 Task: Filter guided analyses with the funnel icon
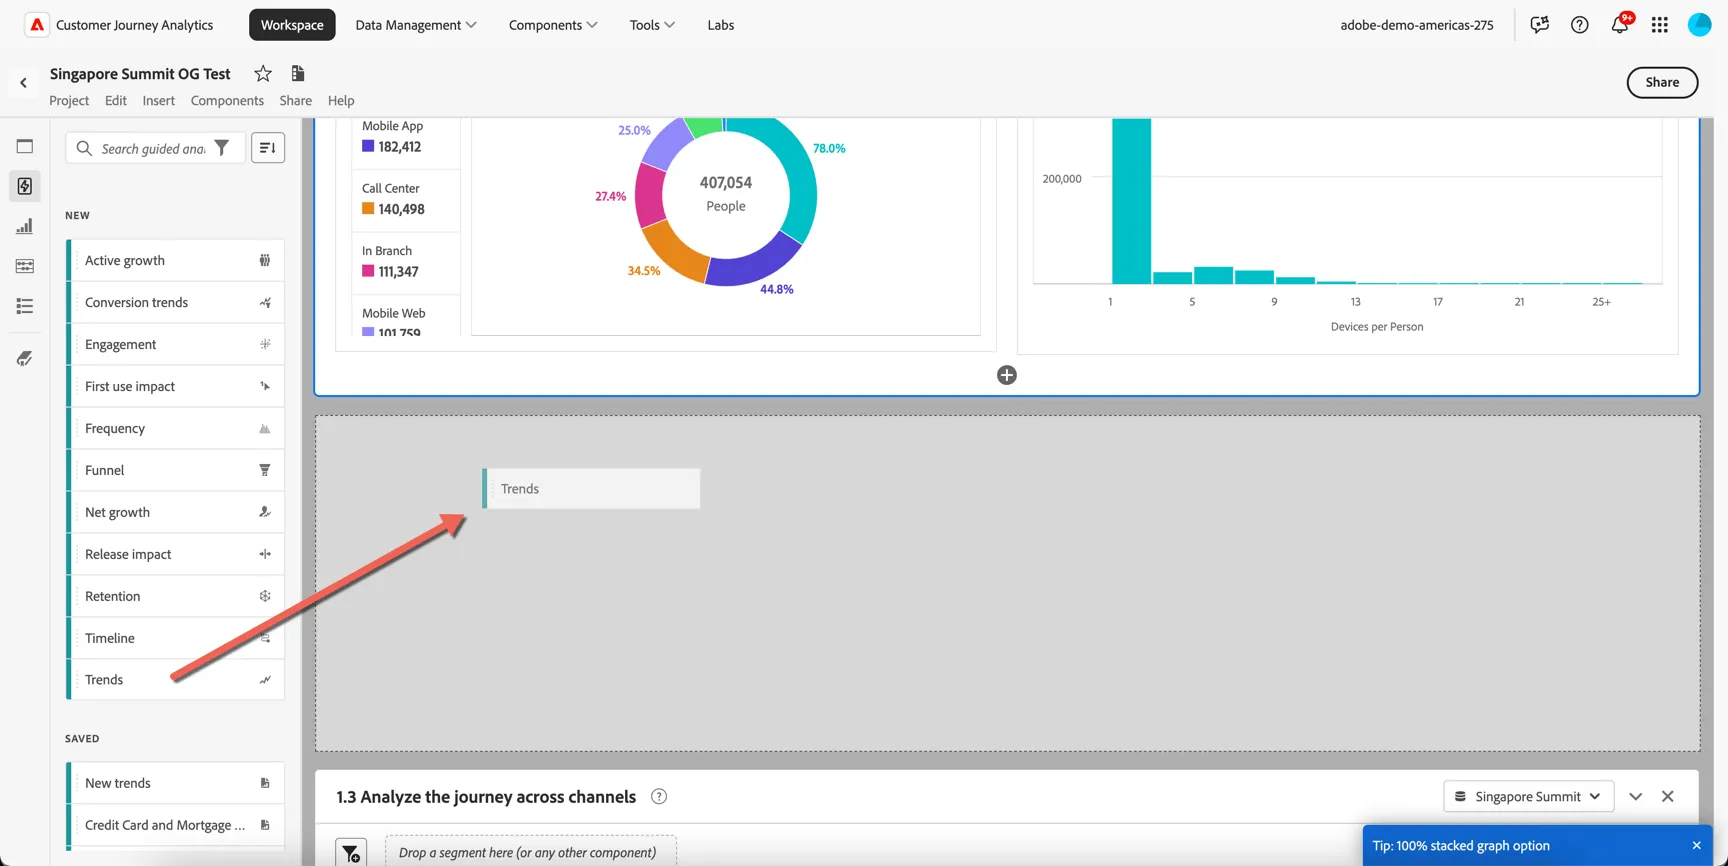pos(222,148)
